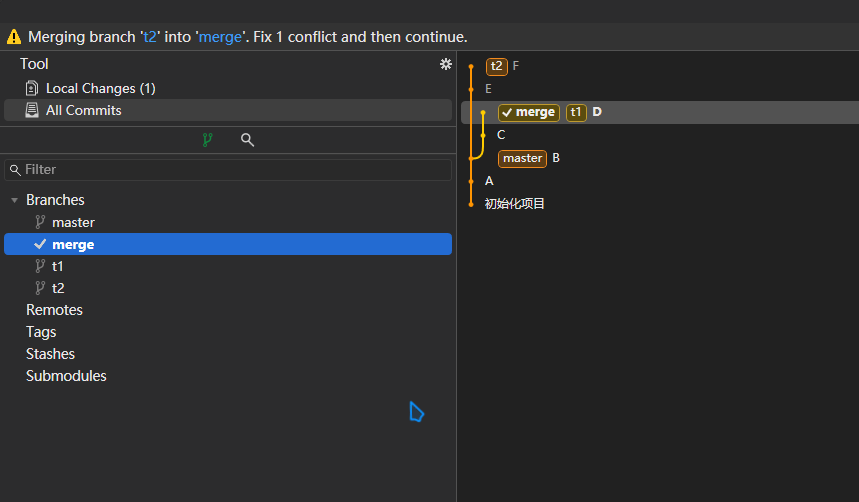Viewport: 859px width, 502px height.
Task: Expand the Remotes section
Action: tap(54, 310)
